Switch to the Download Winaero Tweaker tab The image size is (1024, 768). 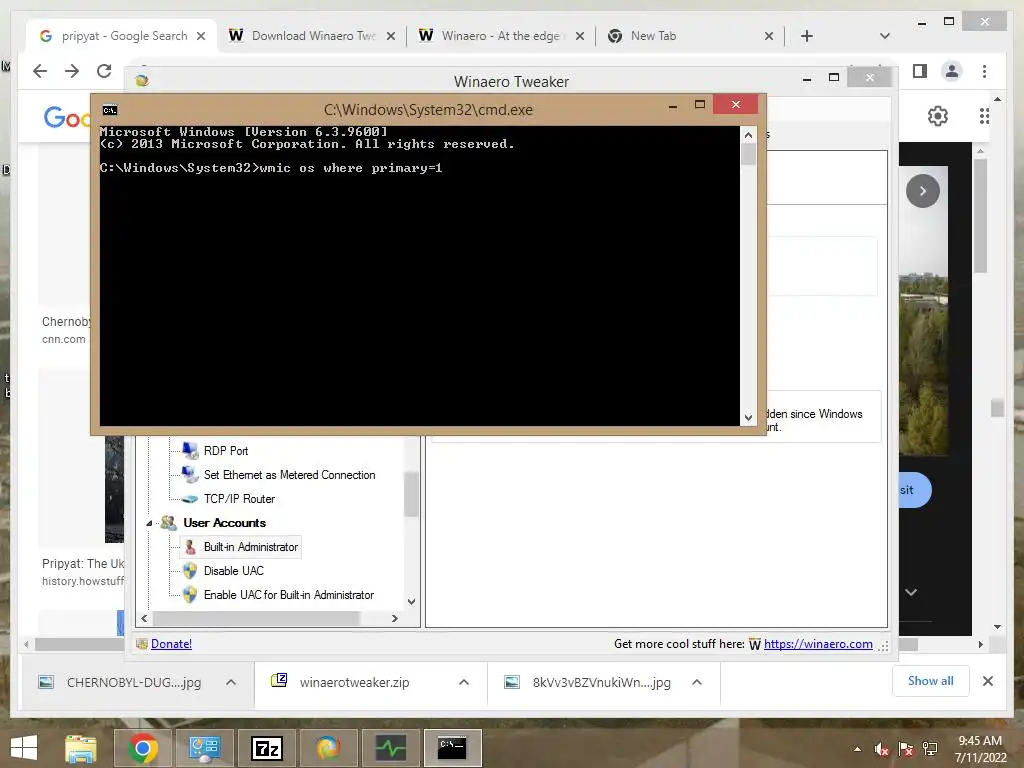click(x=312, y=36)
